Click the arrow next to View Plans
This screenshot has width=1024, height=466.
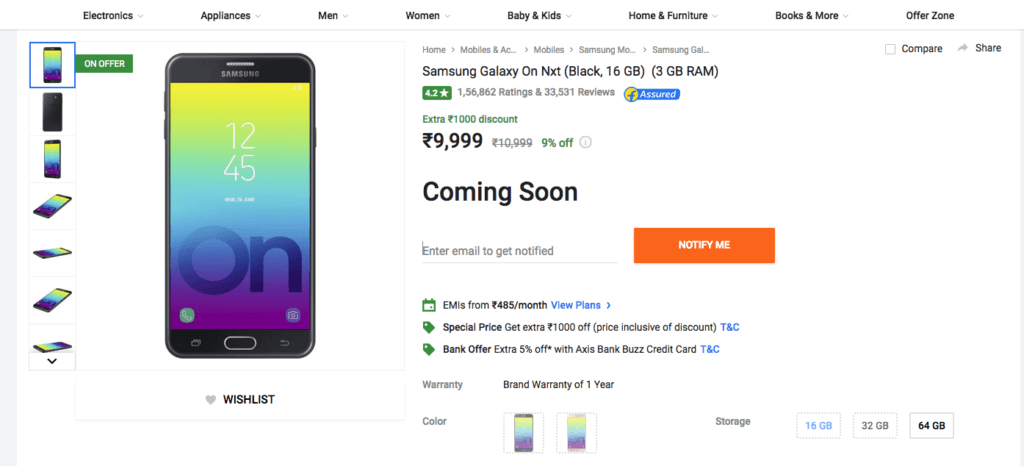coord(609,305)
